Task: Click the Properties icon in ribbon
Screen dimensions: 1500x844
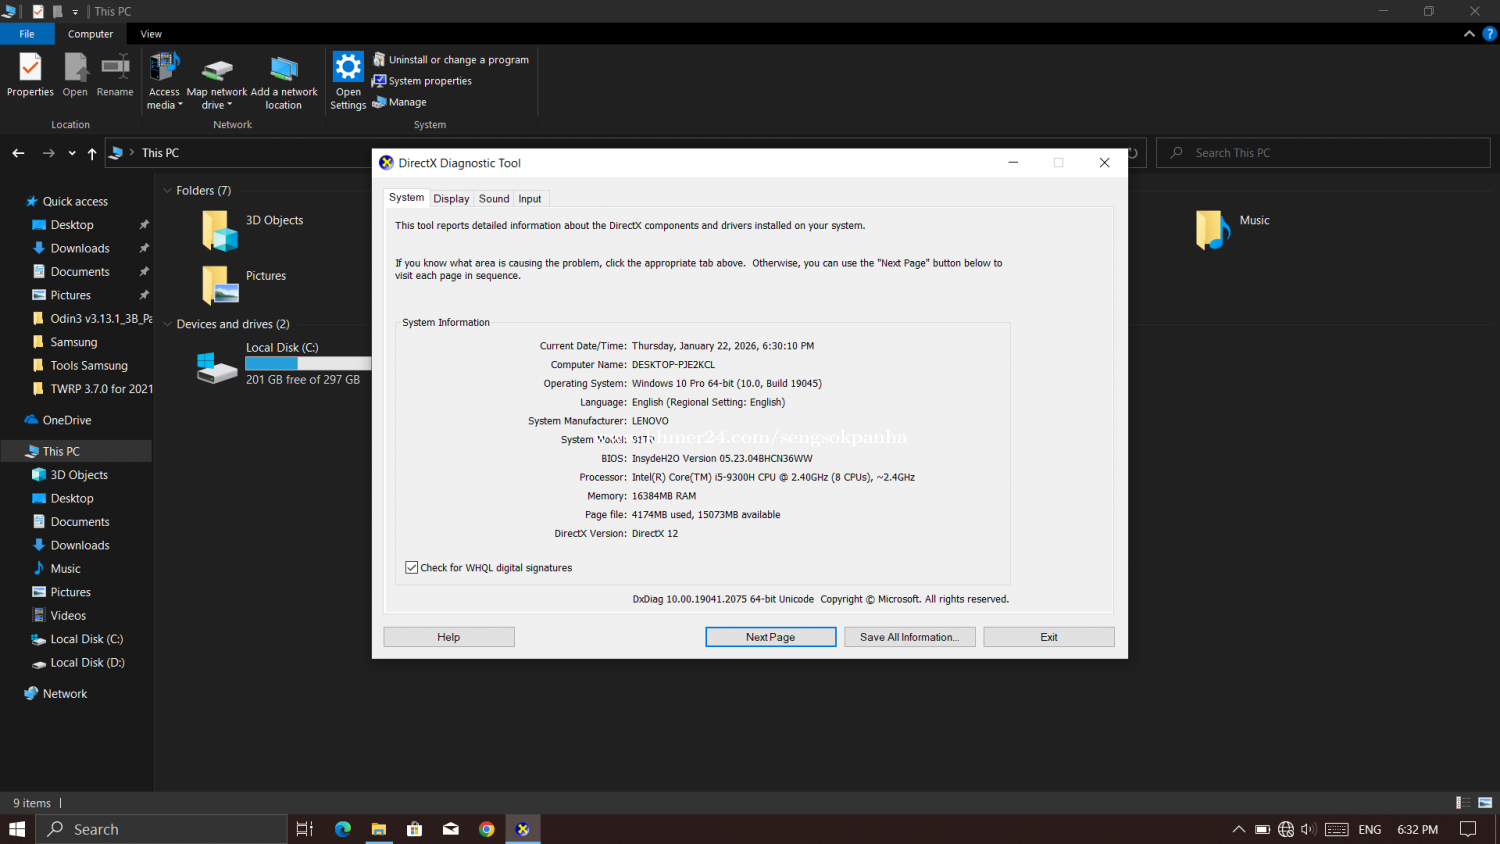Action: pos(30,69)
